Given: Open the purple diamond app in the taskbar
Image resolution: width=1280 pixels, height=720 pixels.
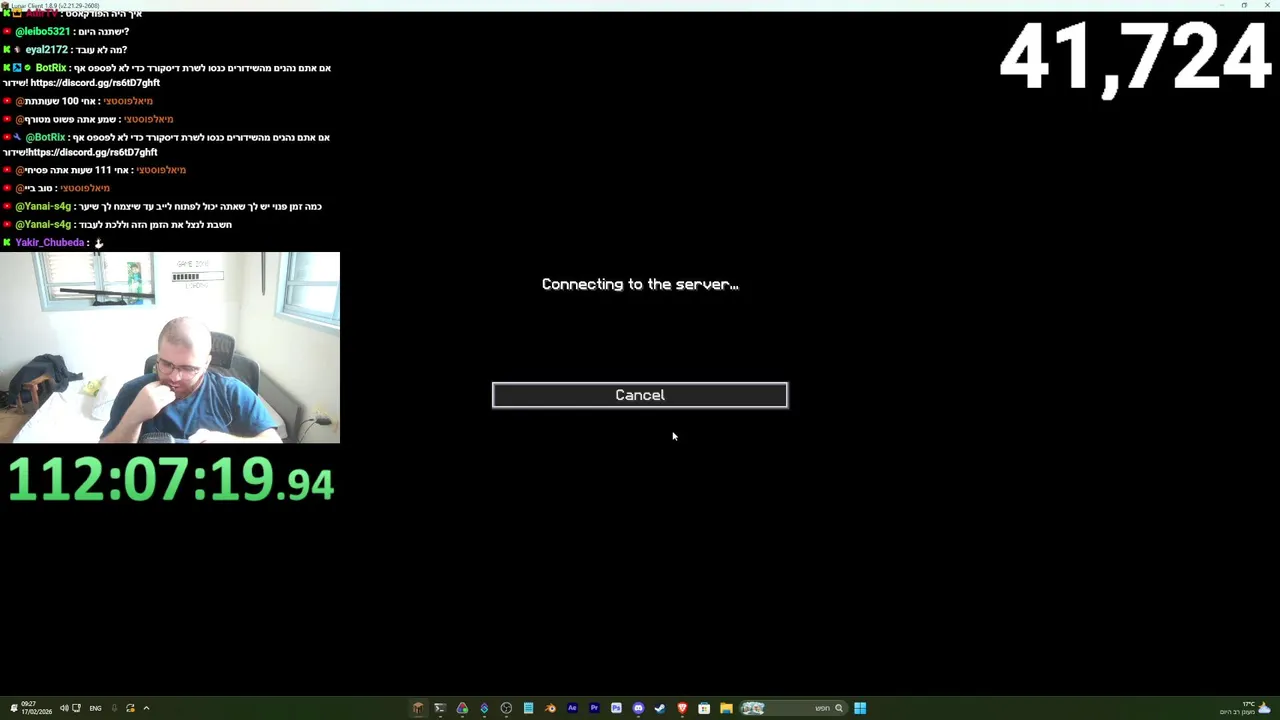Looking at the screenshot, I should coord(484,708).
